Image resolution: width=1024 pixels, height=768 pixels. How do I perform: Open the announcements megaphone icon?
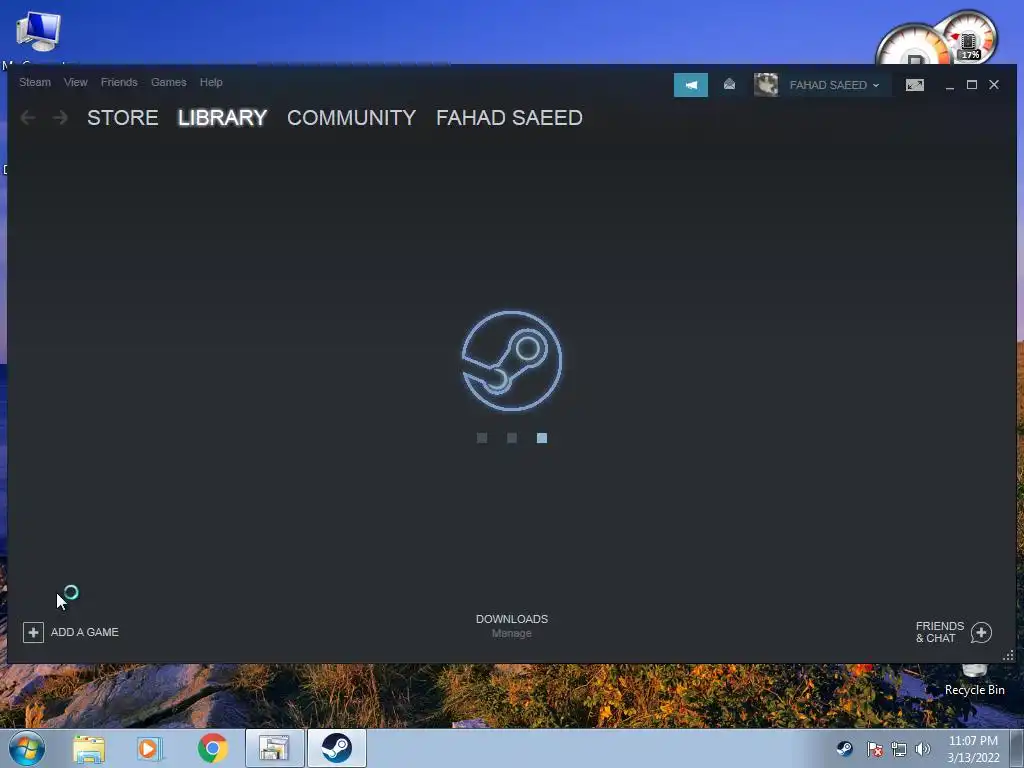click(691, 85)
